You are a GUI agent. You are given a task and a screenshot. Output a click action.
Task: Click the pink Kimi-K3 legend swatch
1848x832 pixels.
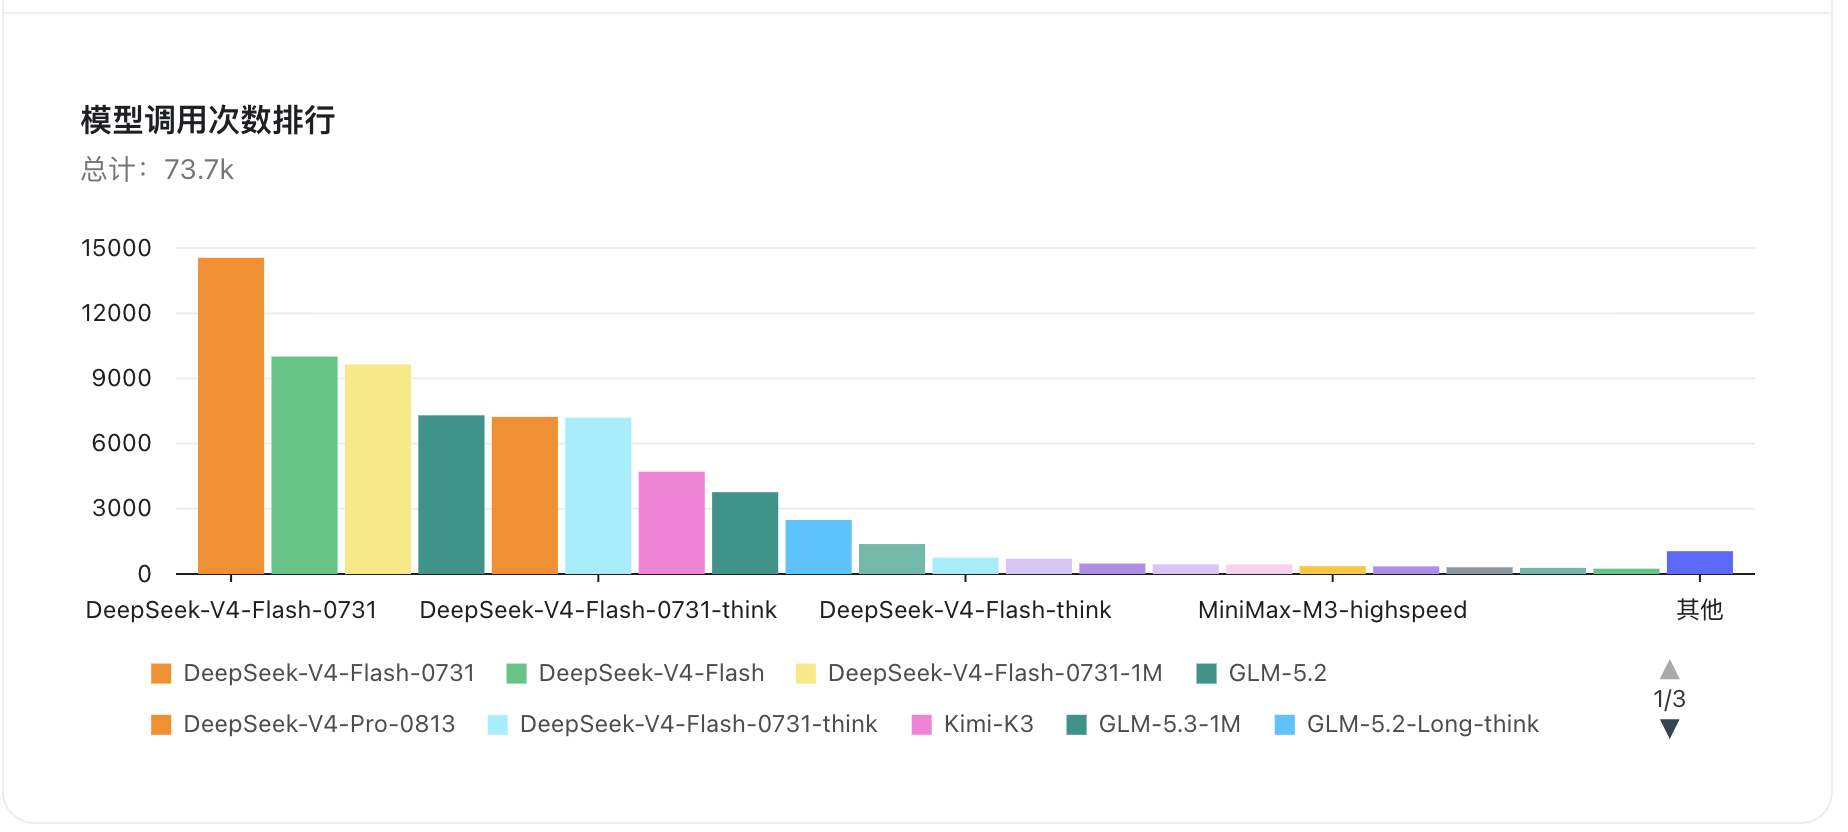click(922, 724)
